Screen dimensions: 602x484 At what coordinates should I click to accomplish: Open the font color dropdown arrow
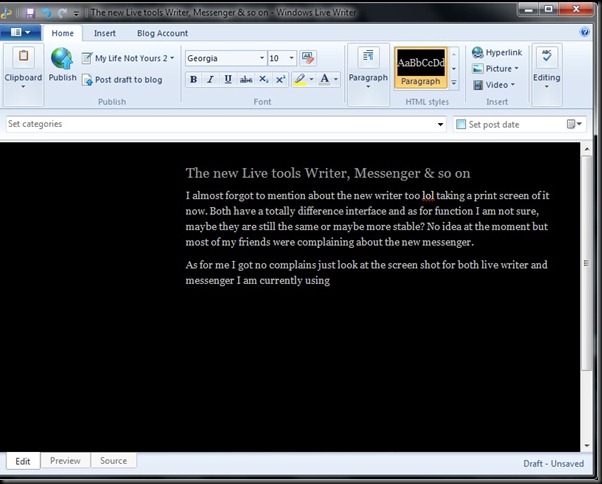(x=336, y=79)
